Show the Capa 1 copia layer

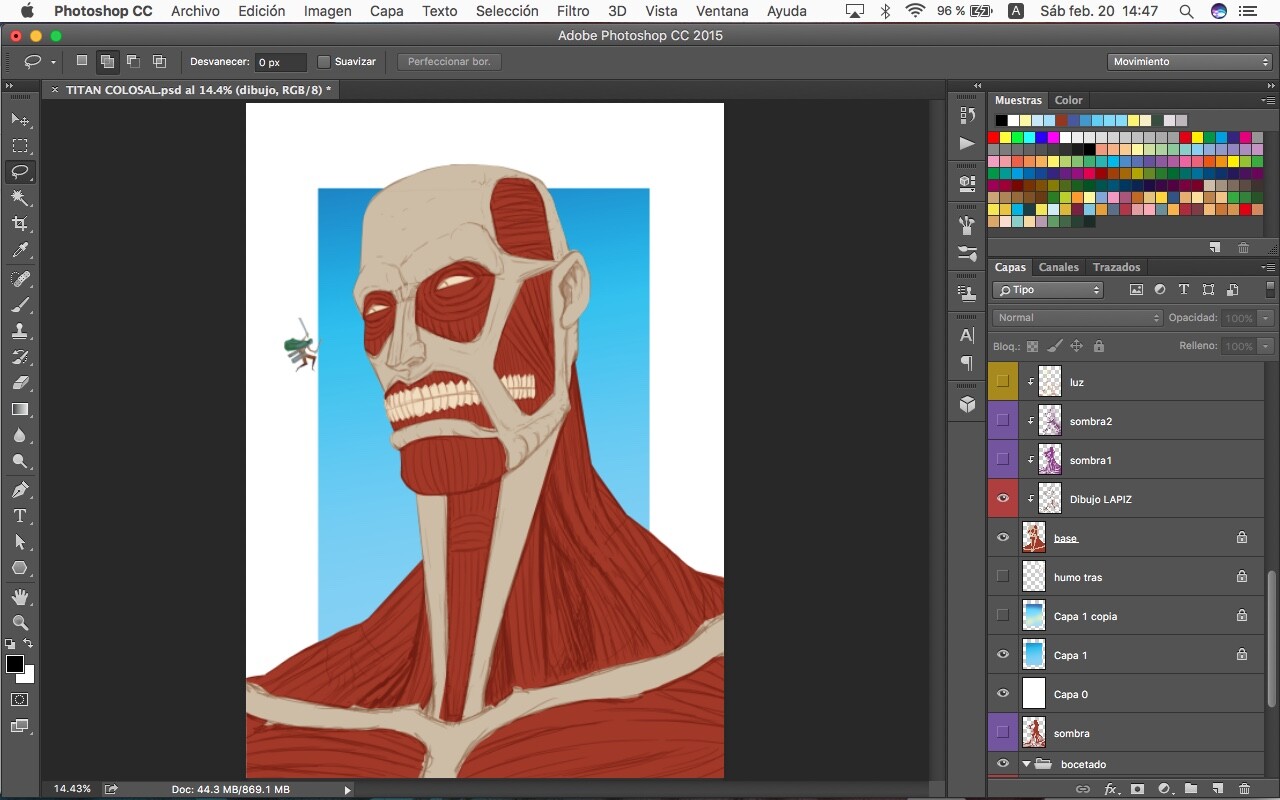(x=1003, y=616)
